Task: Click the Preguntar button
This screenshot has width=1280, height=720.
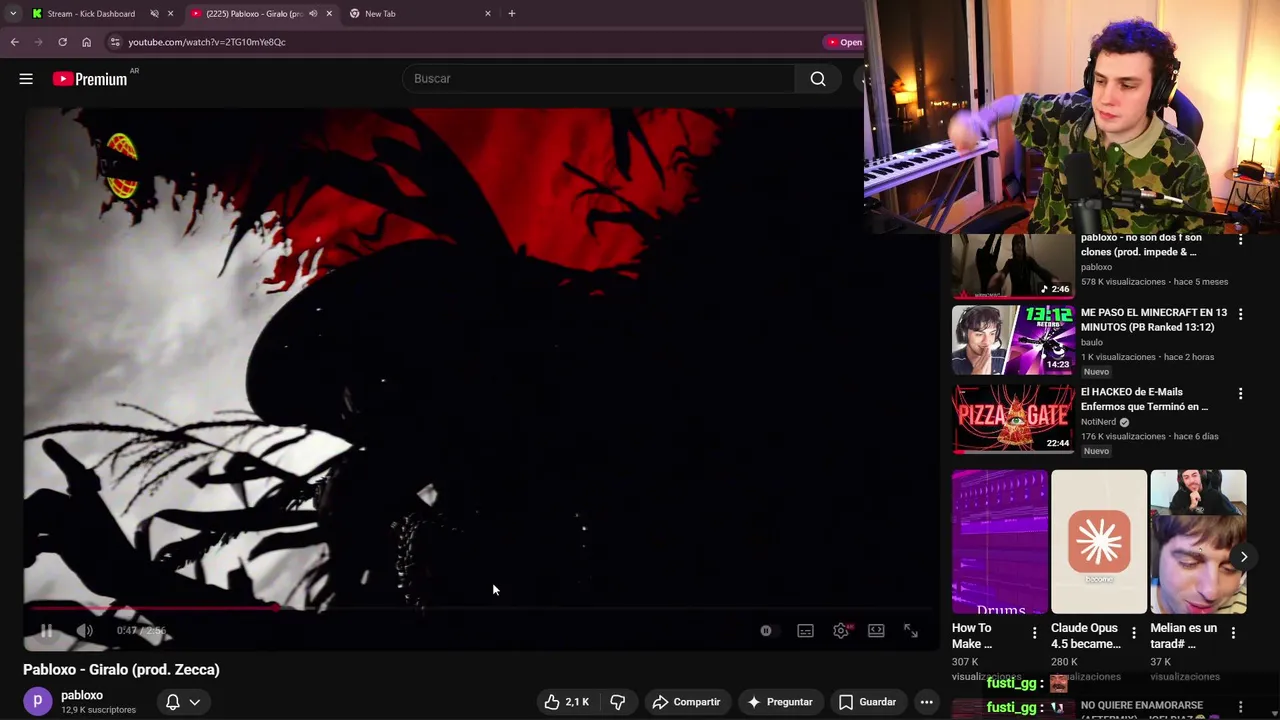Action: [779, 702]
